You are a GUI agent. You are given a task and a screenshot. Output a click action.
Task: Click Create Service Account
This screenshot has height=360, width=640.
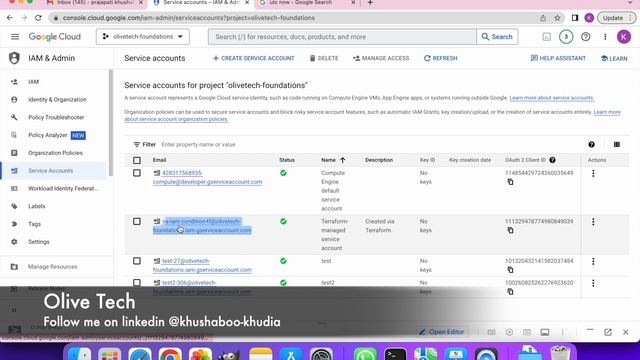(253, 58)
